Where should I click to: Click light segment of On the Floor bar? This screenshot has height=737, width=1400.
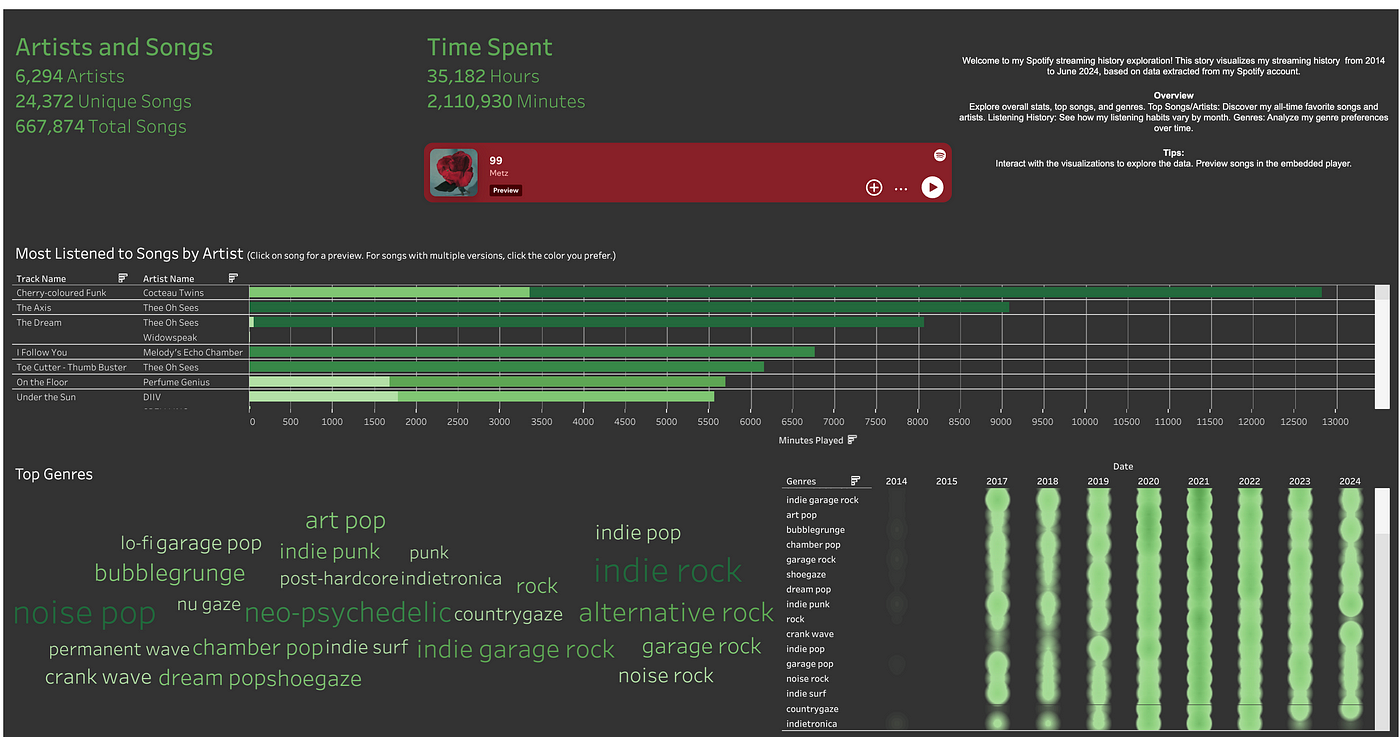click(x=319, y=382)
